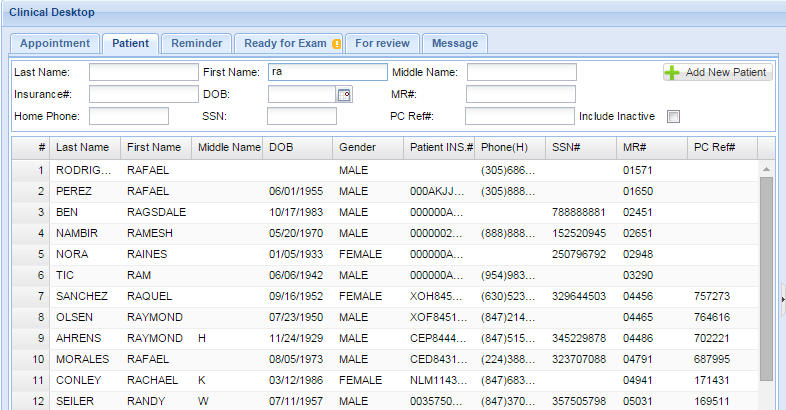Select the BEN RAGSDALE patient row

(385, 213)
